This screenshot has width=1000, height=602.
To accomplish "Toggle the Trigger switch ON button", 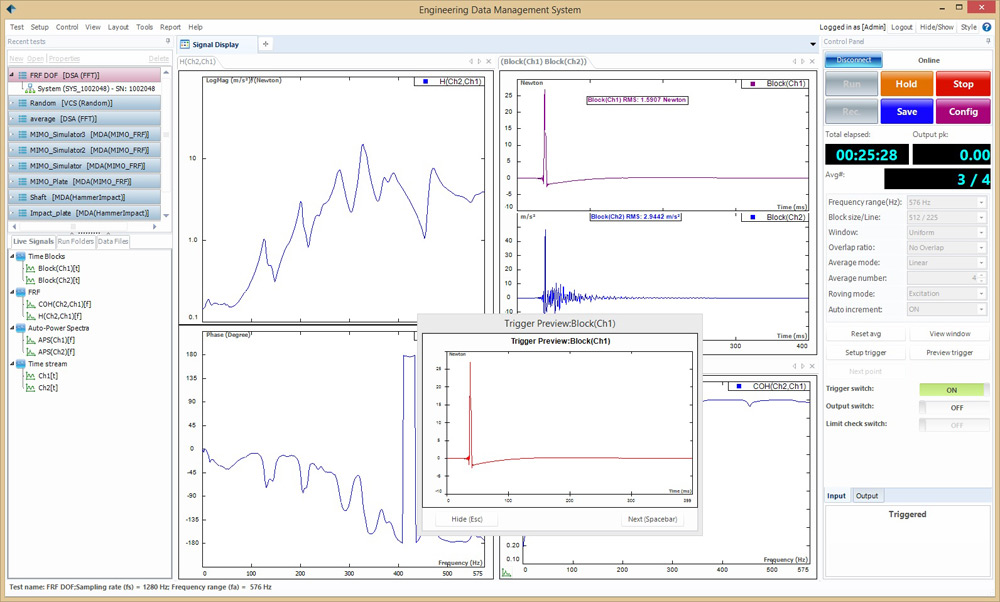I will click(x=952, y=389).
